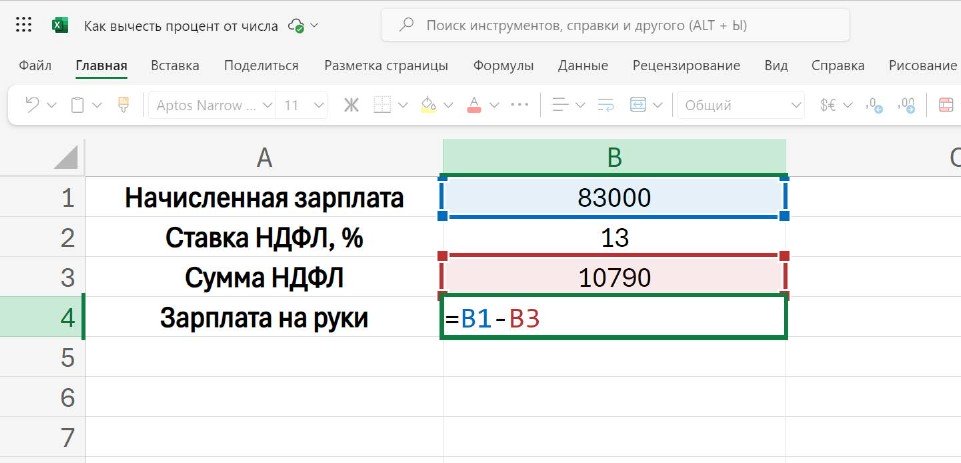The height and width of the screenshot is (463, 961).
Task: Click the merge cells icon
Action: tap(637, 104)
